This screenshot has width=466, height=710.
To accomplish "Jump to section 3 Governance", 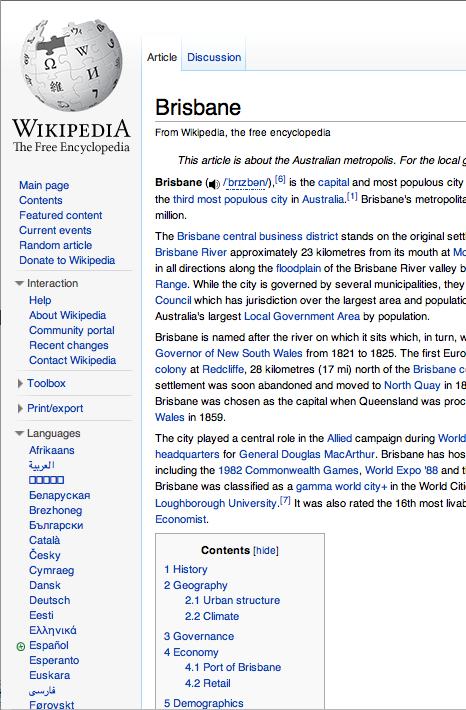I will tap(199, 636).
